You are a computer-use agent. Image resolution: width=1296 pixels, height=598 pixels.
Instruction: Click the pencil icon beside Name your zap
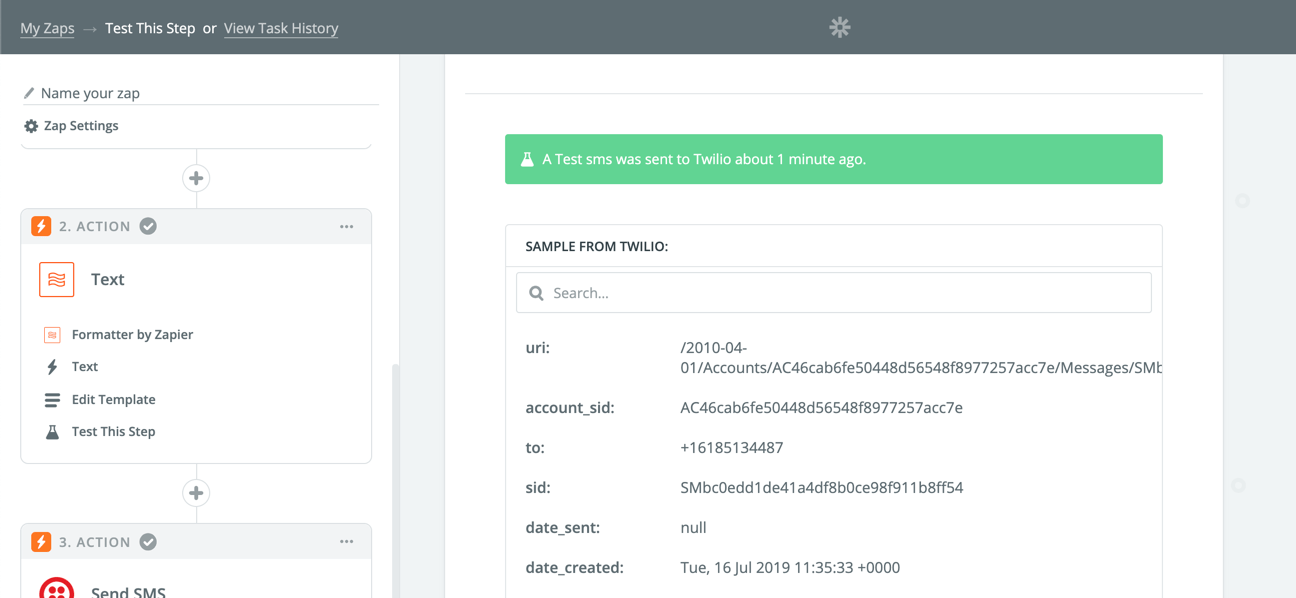(x=29, y=93)
